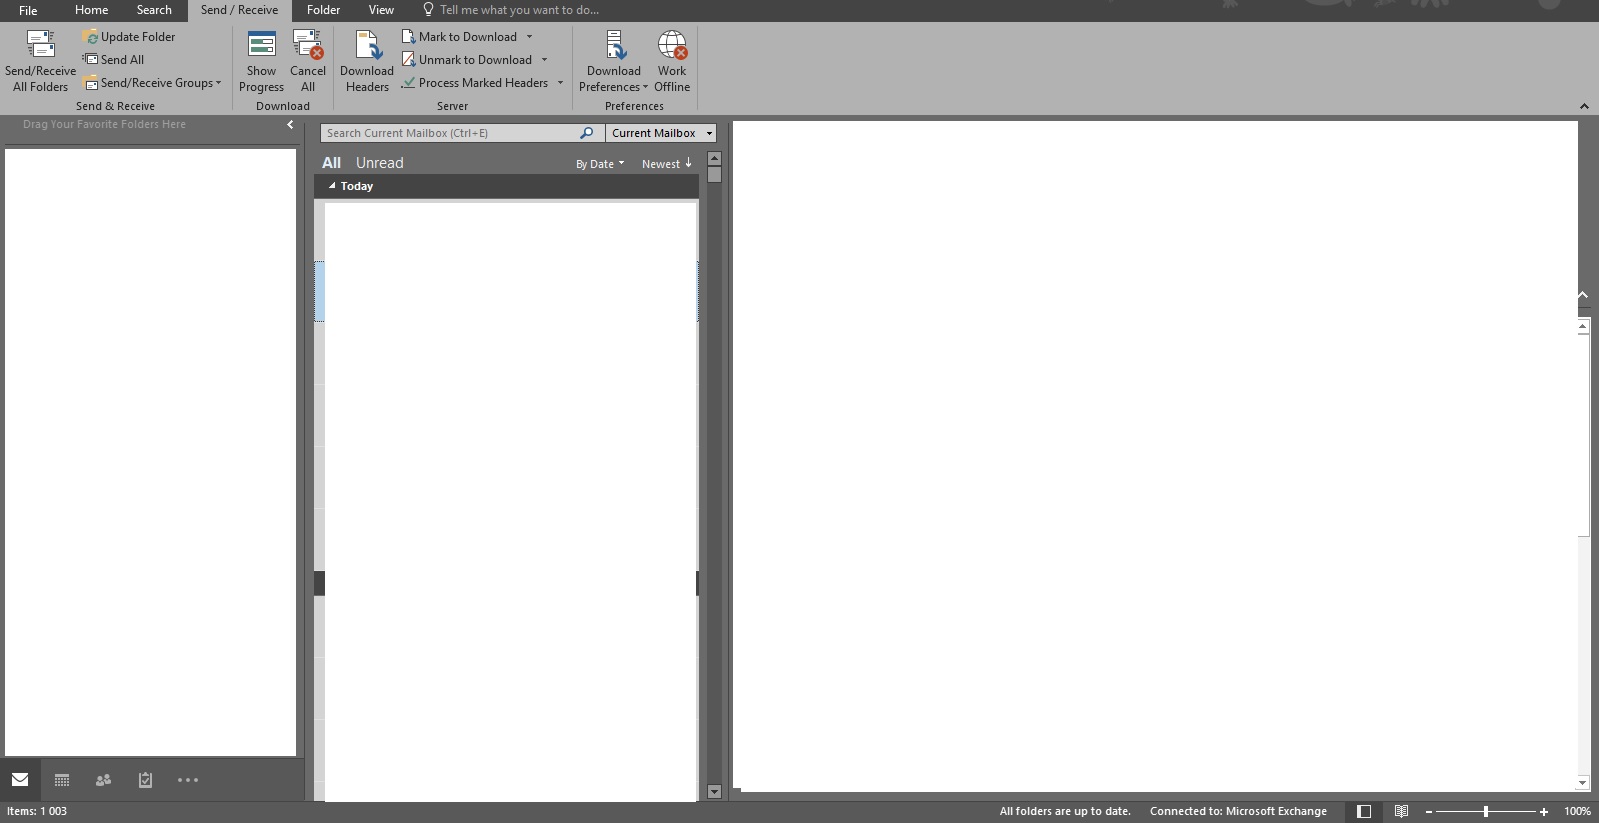Expand Mark to Download arrow

pyautogui.click(x=530, y=37)
